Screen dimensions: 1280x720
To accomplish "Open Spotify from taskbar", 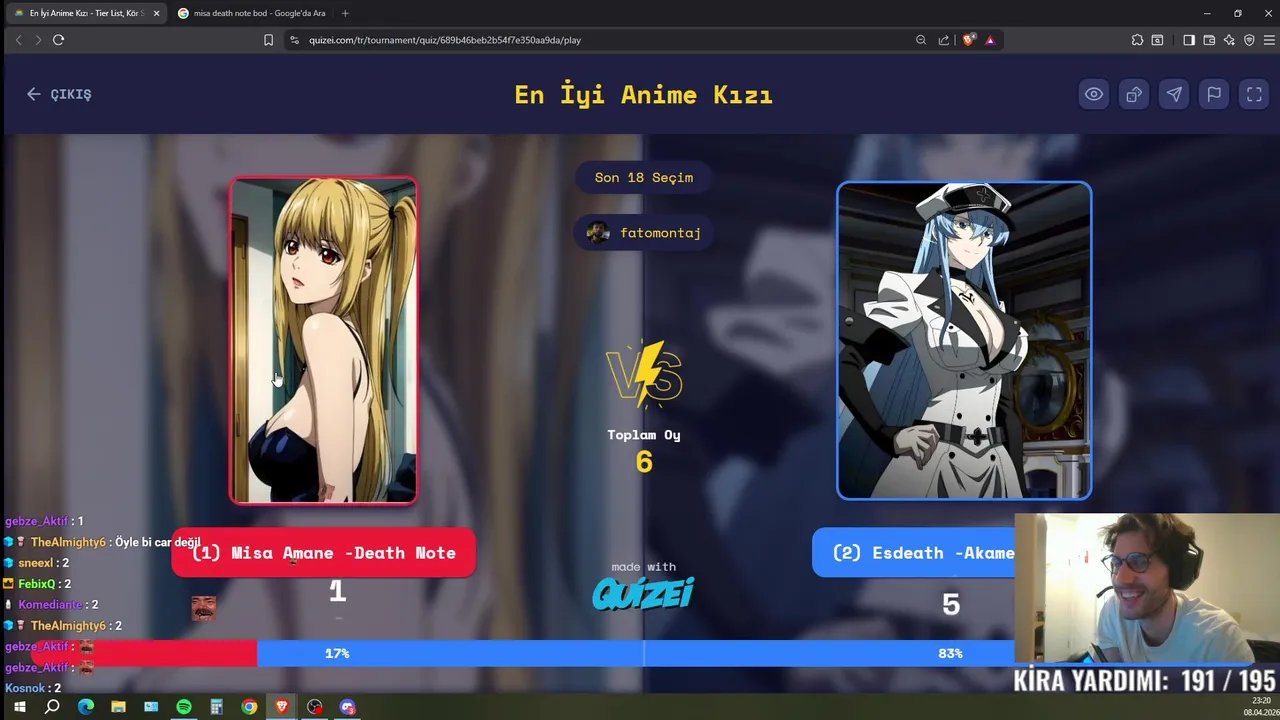I will tap(184, 707).
